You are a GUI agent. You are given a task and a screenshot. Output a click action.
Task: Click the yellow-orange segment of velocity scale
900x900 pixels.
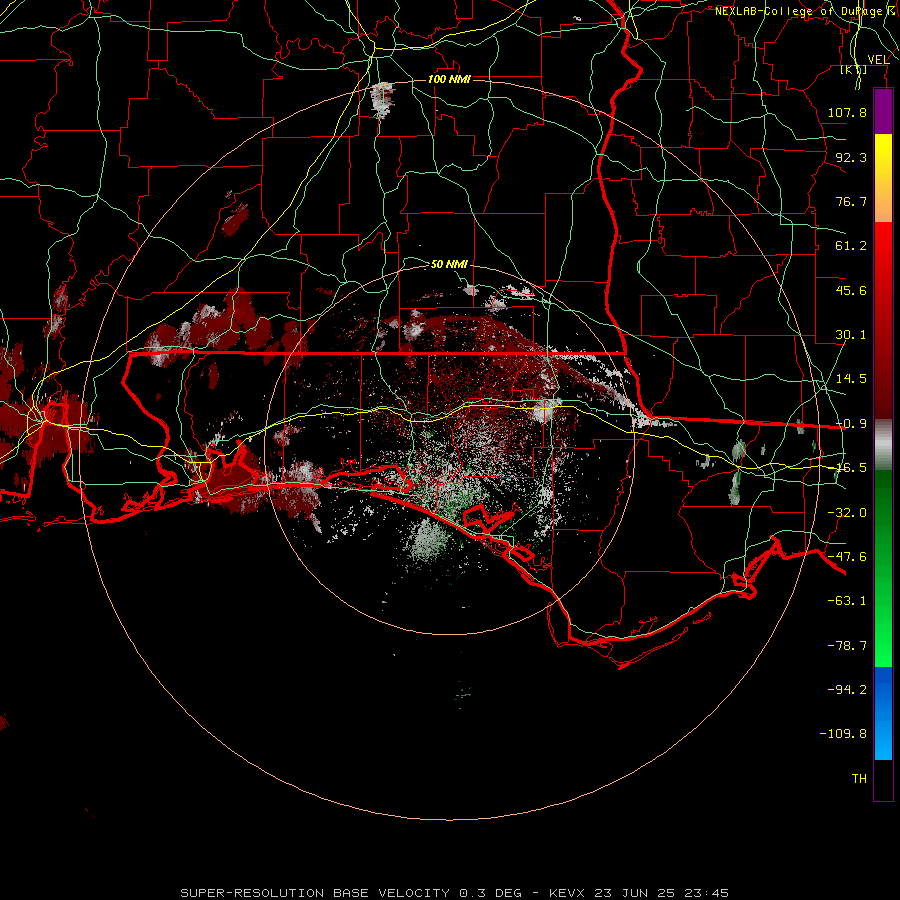coord(883,178)
